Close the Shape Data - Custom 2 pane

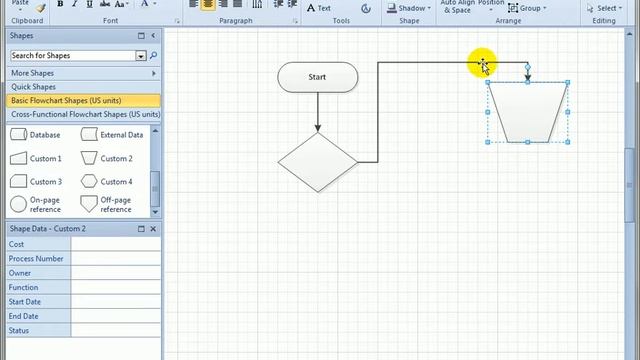[153, 229]
